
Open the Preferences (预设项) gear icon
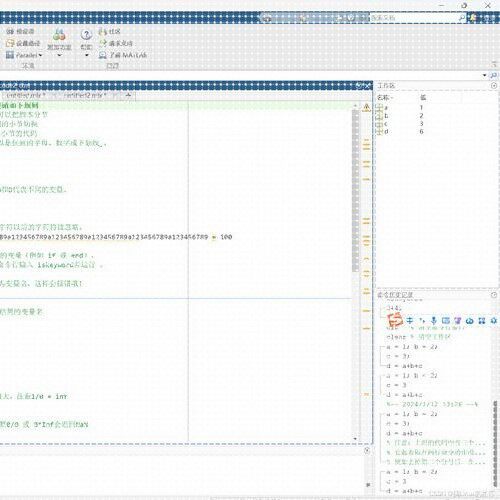(x=10, y=31)
